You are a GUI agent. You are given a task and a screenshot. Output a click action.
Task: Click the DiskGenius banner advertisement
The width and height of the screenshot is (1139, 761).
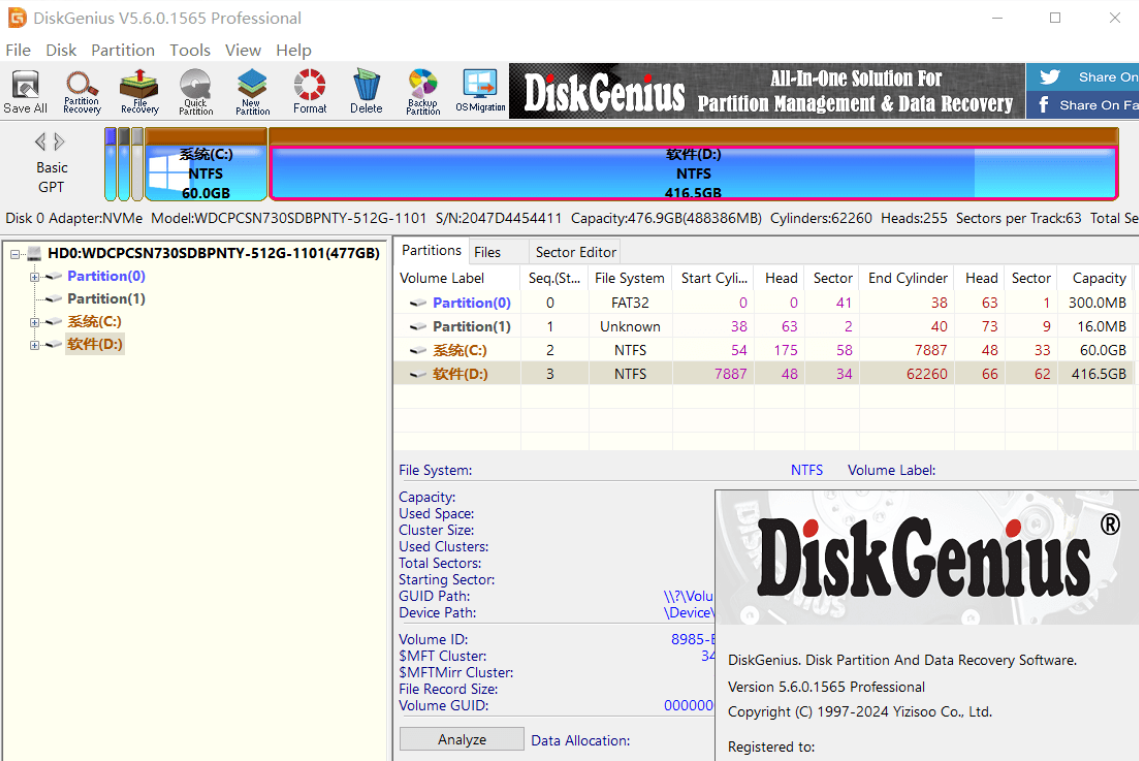pyautogui.click(x=767, y=91)
